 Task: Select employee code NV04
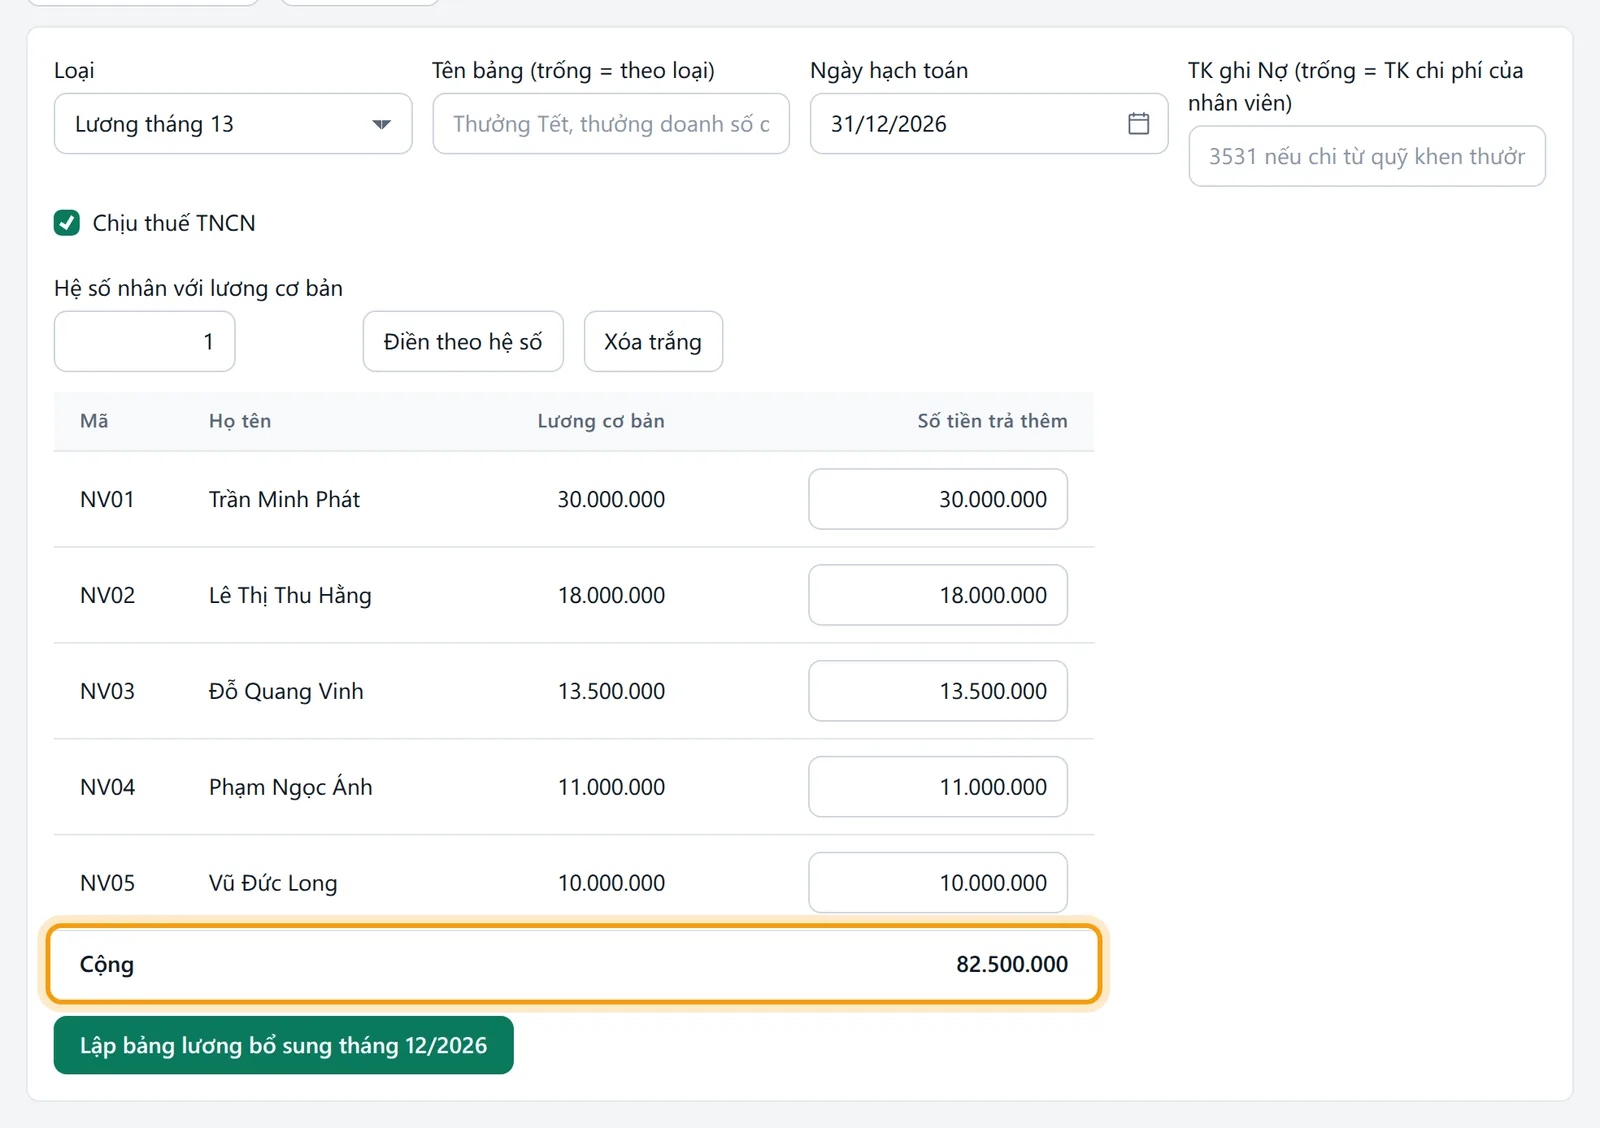pyautogui.click(x=107, y=787)
